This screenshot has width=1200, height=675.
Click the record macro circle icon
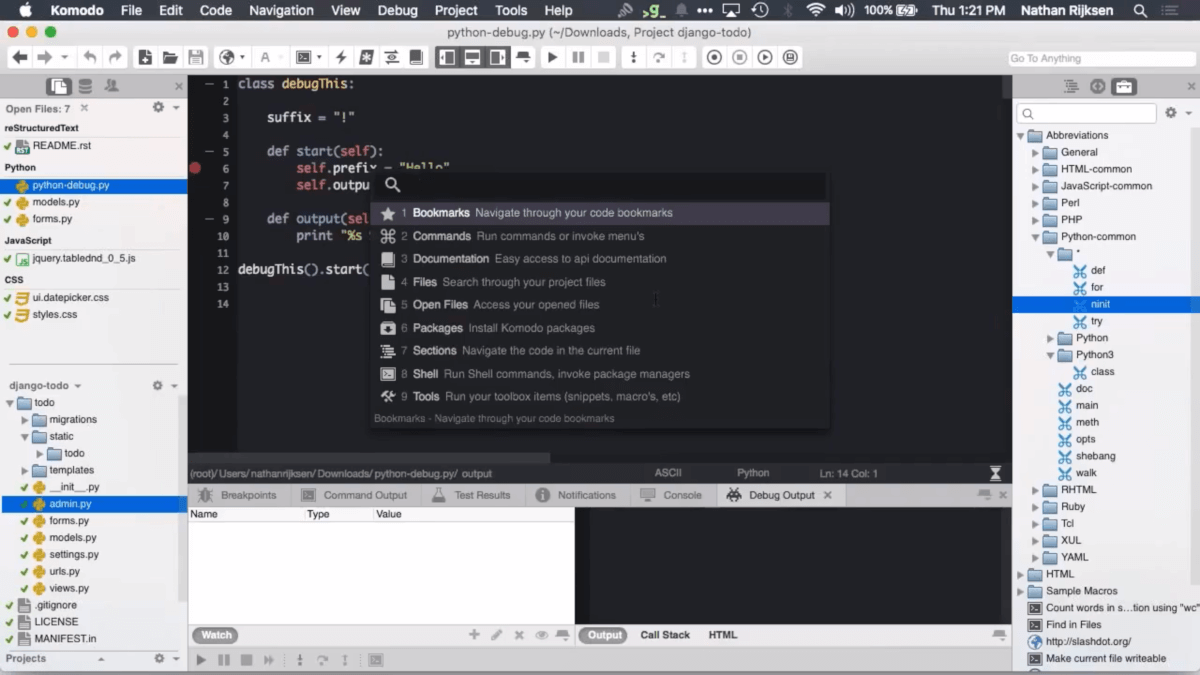714,58
